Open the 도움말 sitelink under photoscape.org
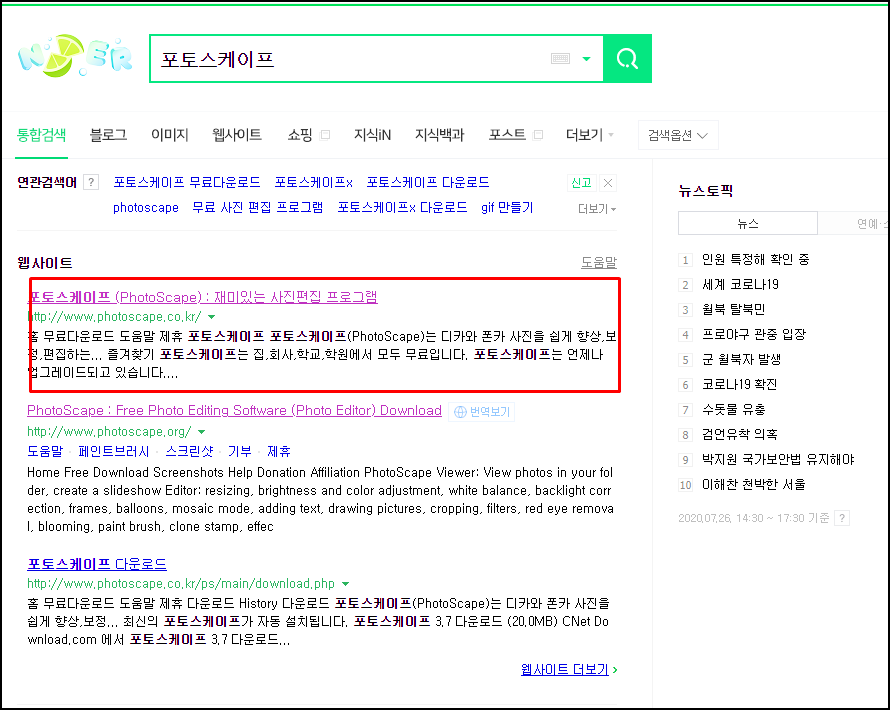The width and height of the screenshot is (890, 710). click(x=45, y=452)
